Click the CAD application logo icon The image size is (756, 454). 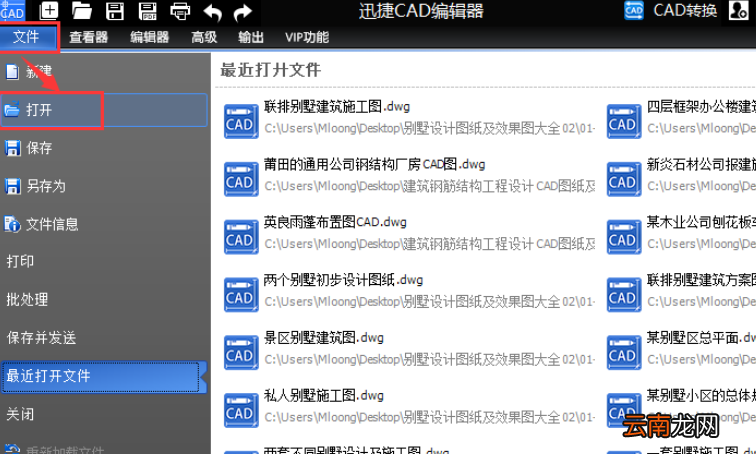(x=12, y=10)
